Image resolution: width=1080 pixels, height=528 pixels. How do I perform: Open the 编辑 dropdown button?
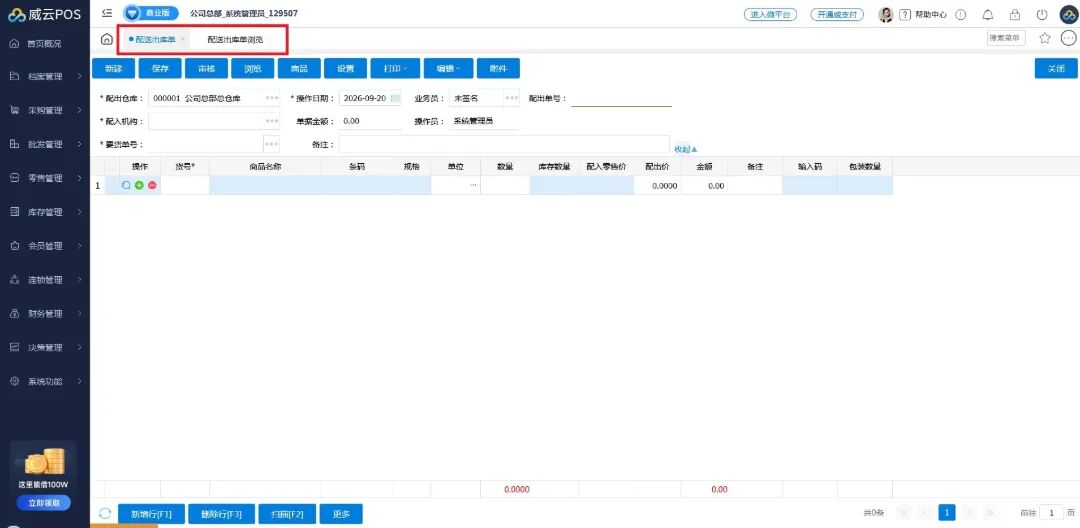point(448,68)
